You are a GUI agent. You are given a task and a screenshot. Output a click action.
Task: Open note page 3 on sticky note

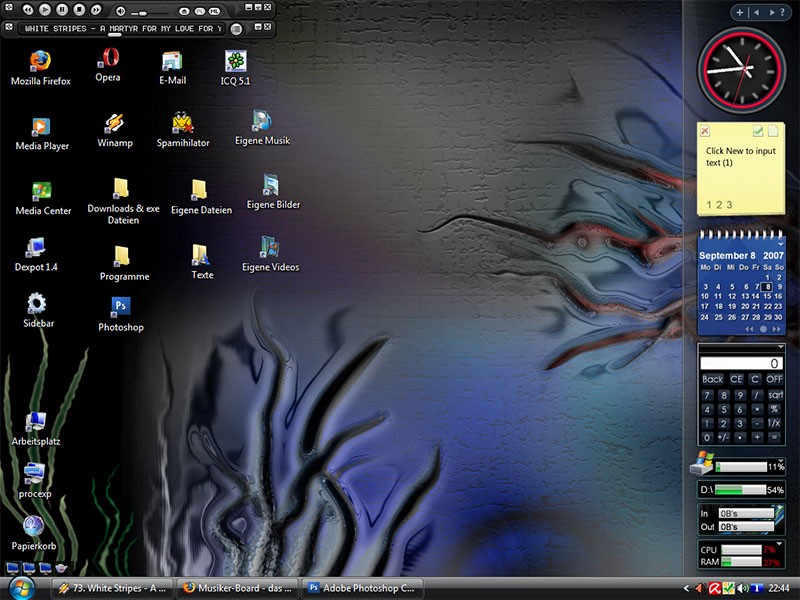tap(729, 205)
